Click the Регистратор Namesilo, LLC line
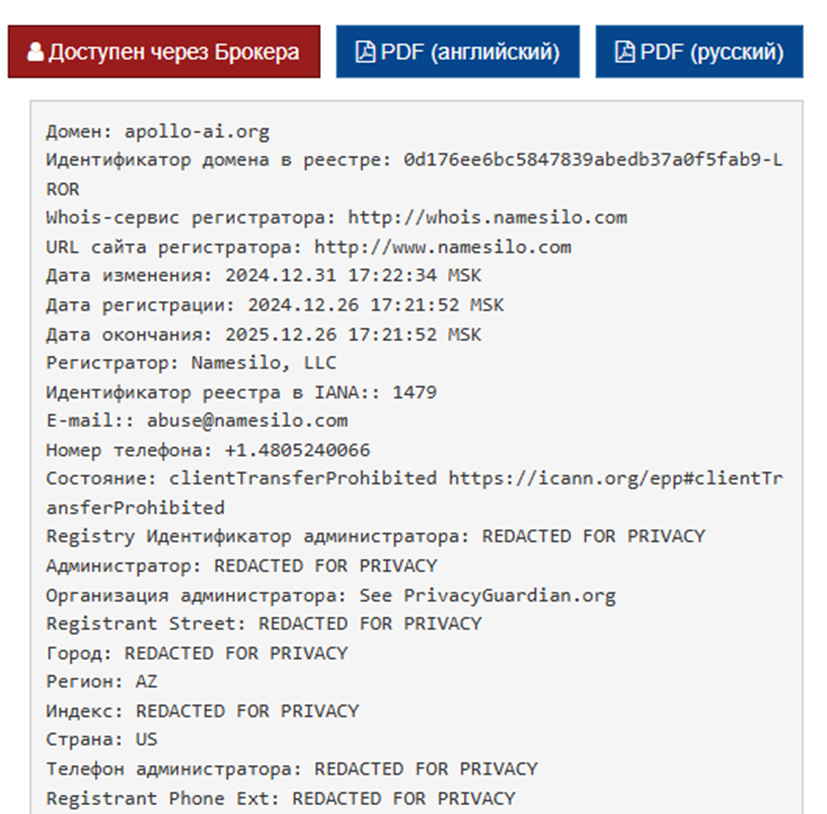This screenshot has height=814, width=827. tap(191, 363)
